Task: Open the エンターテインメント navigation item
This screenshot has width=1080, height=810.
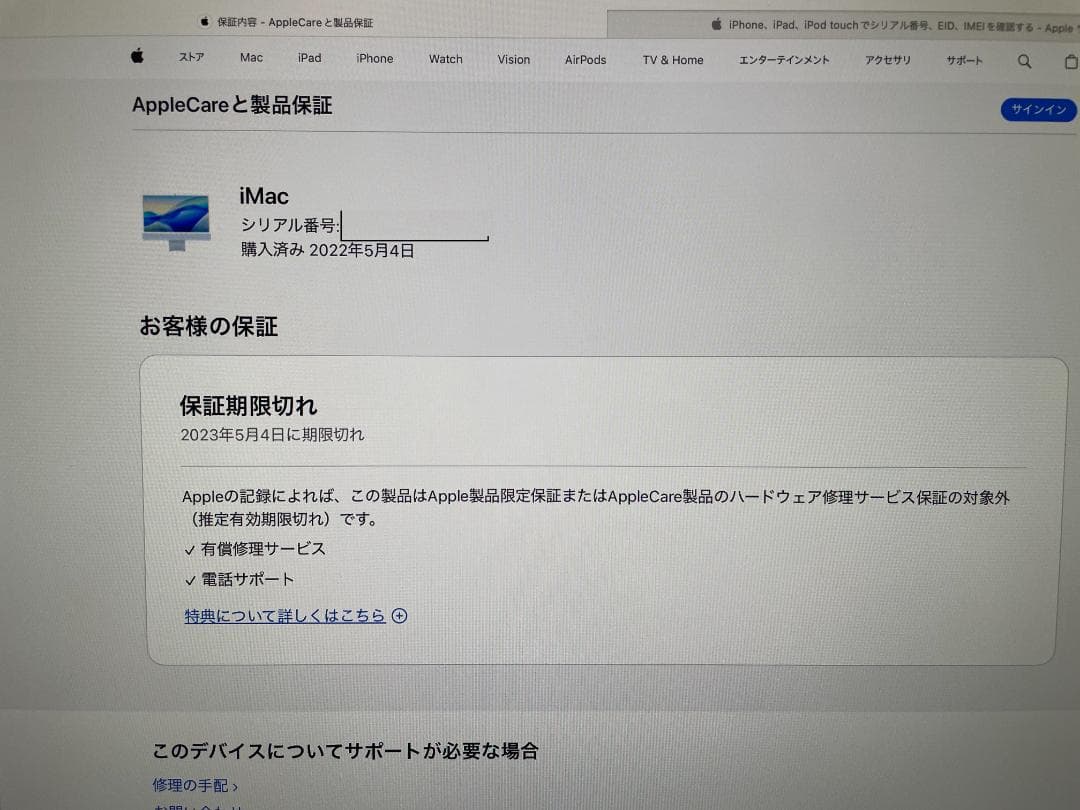Action: (x=785, y=61)
